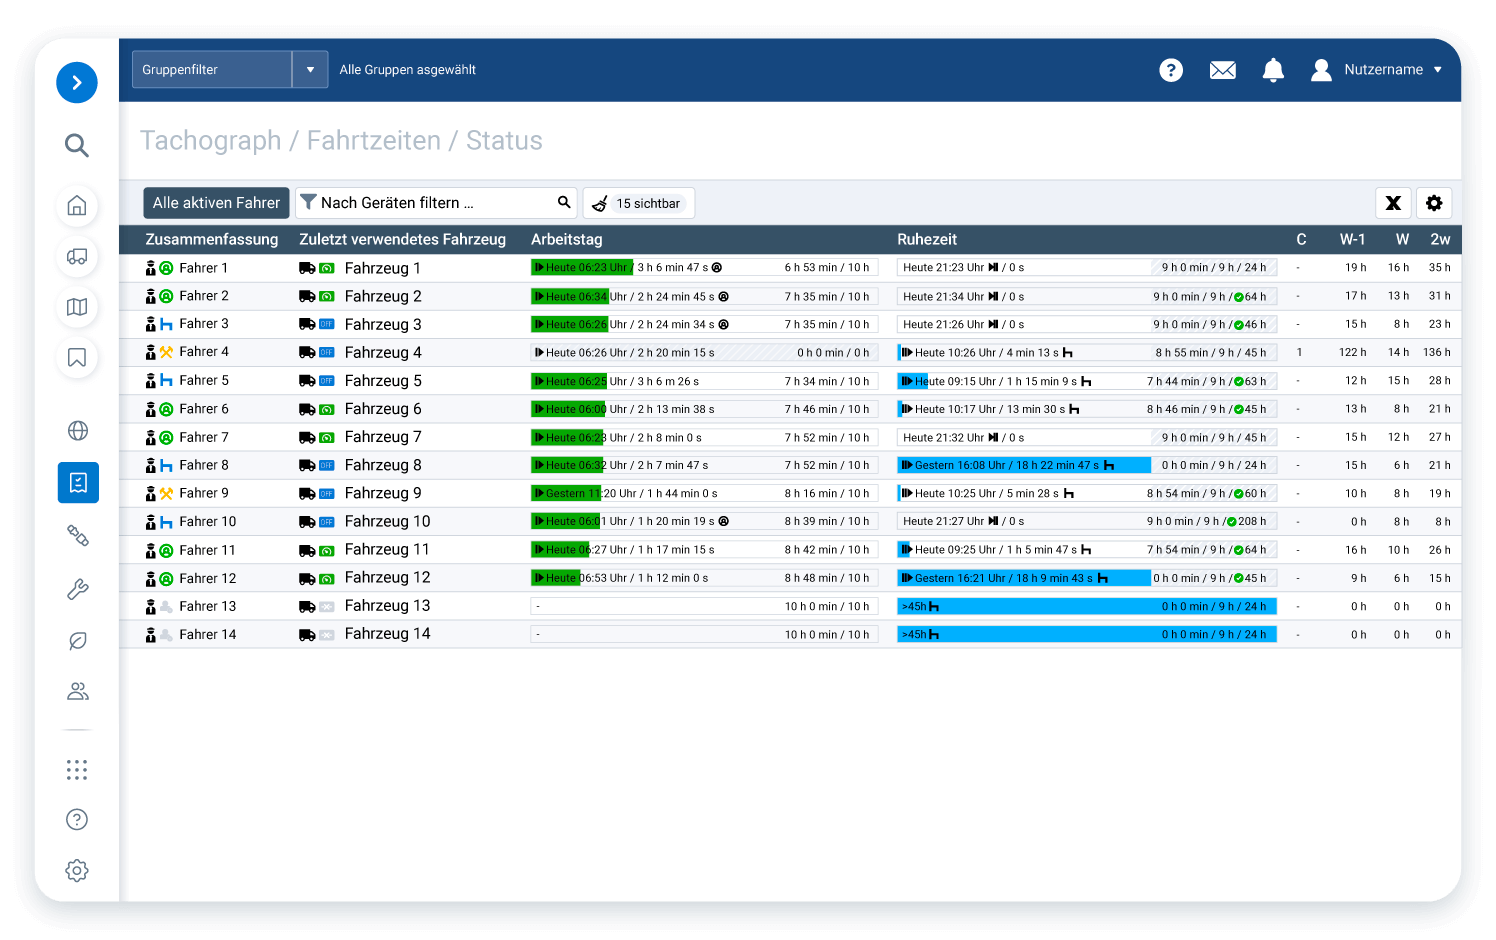
Task: Open the sidebar help circle icon
Action: pyautogui.click(x=77, y=819)
